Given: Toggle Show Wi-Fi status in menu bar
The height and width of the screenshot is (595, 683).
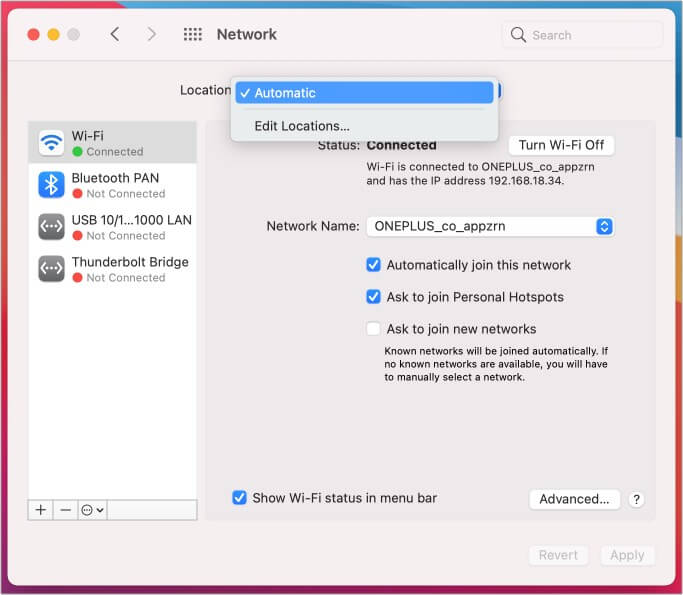Looking at the screenshot, I should pos(239,497).
